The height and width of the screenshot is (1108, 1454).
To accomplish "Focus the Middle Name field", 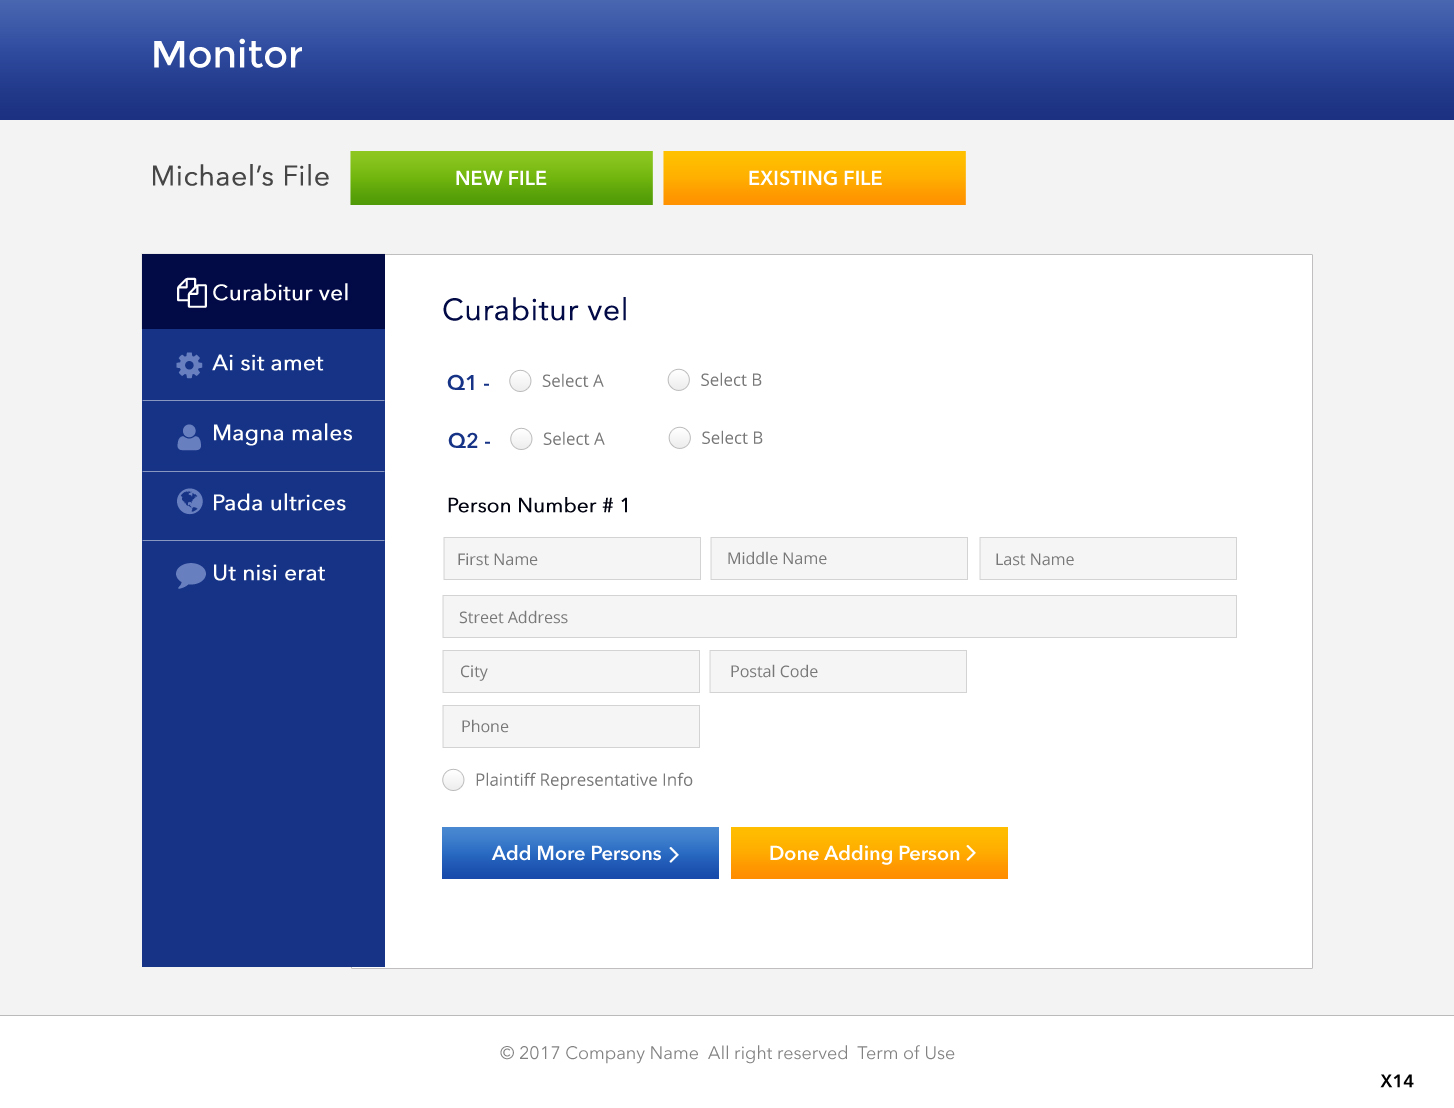I will point(839,559).
